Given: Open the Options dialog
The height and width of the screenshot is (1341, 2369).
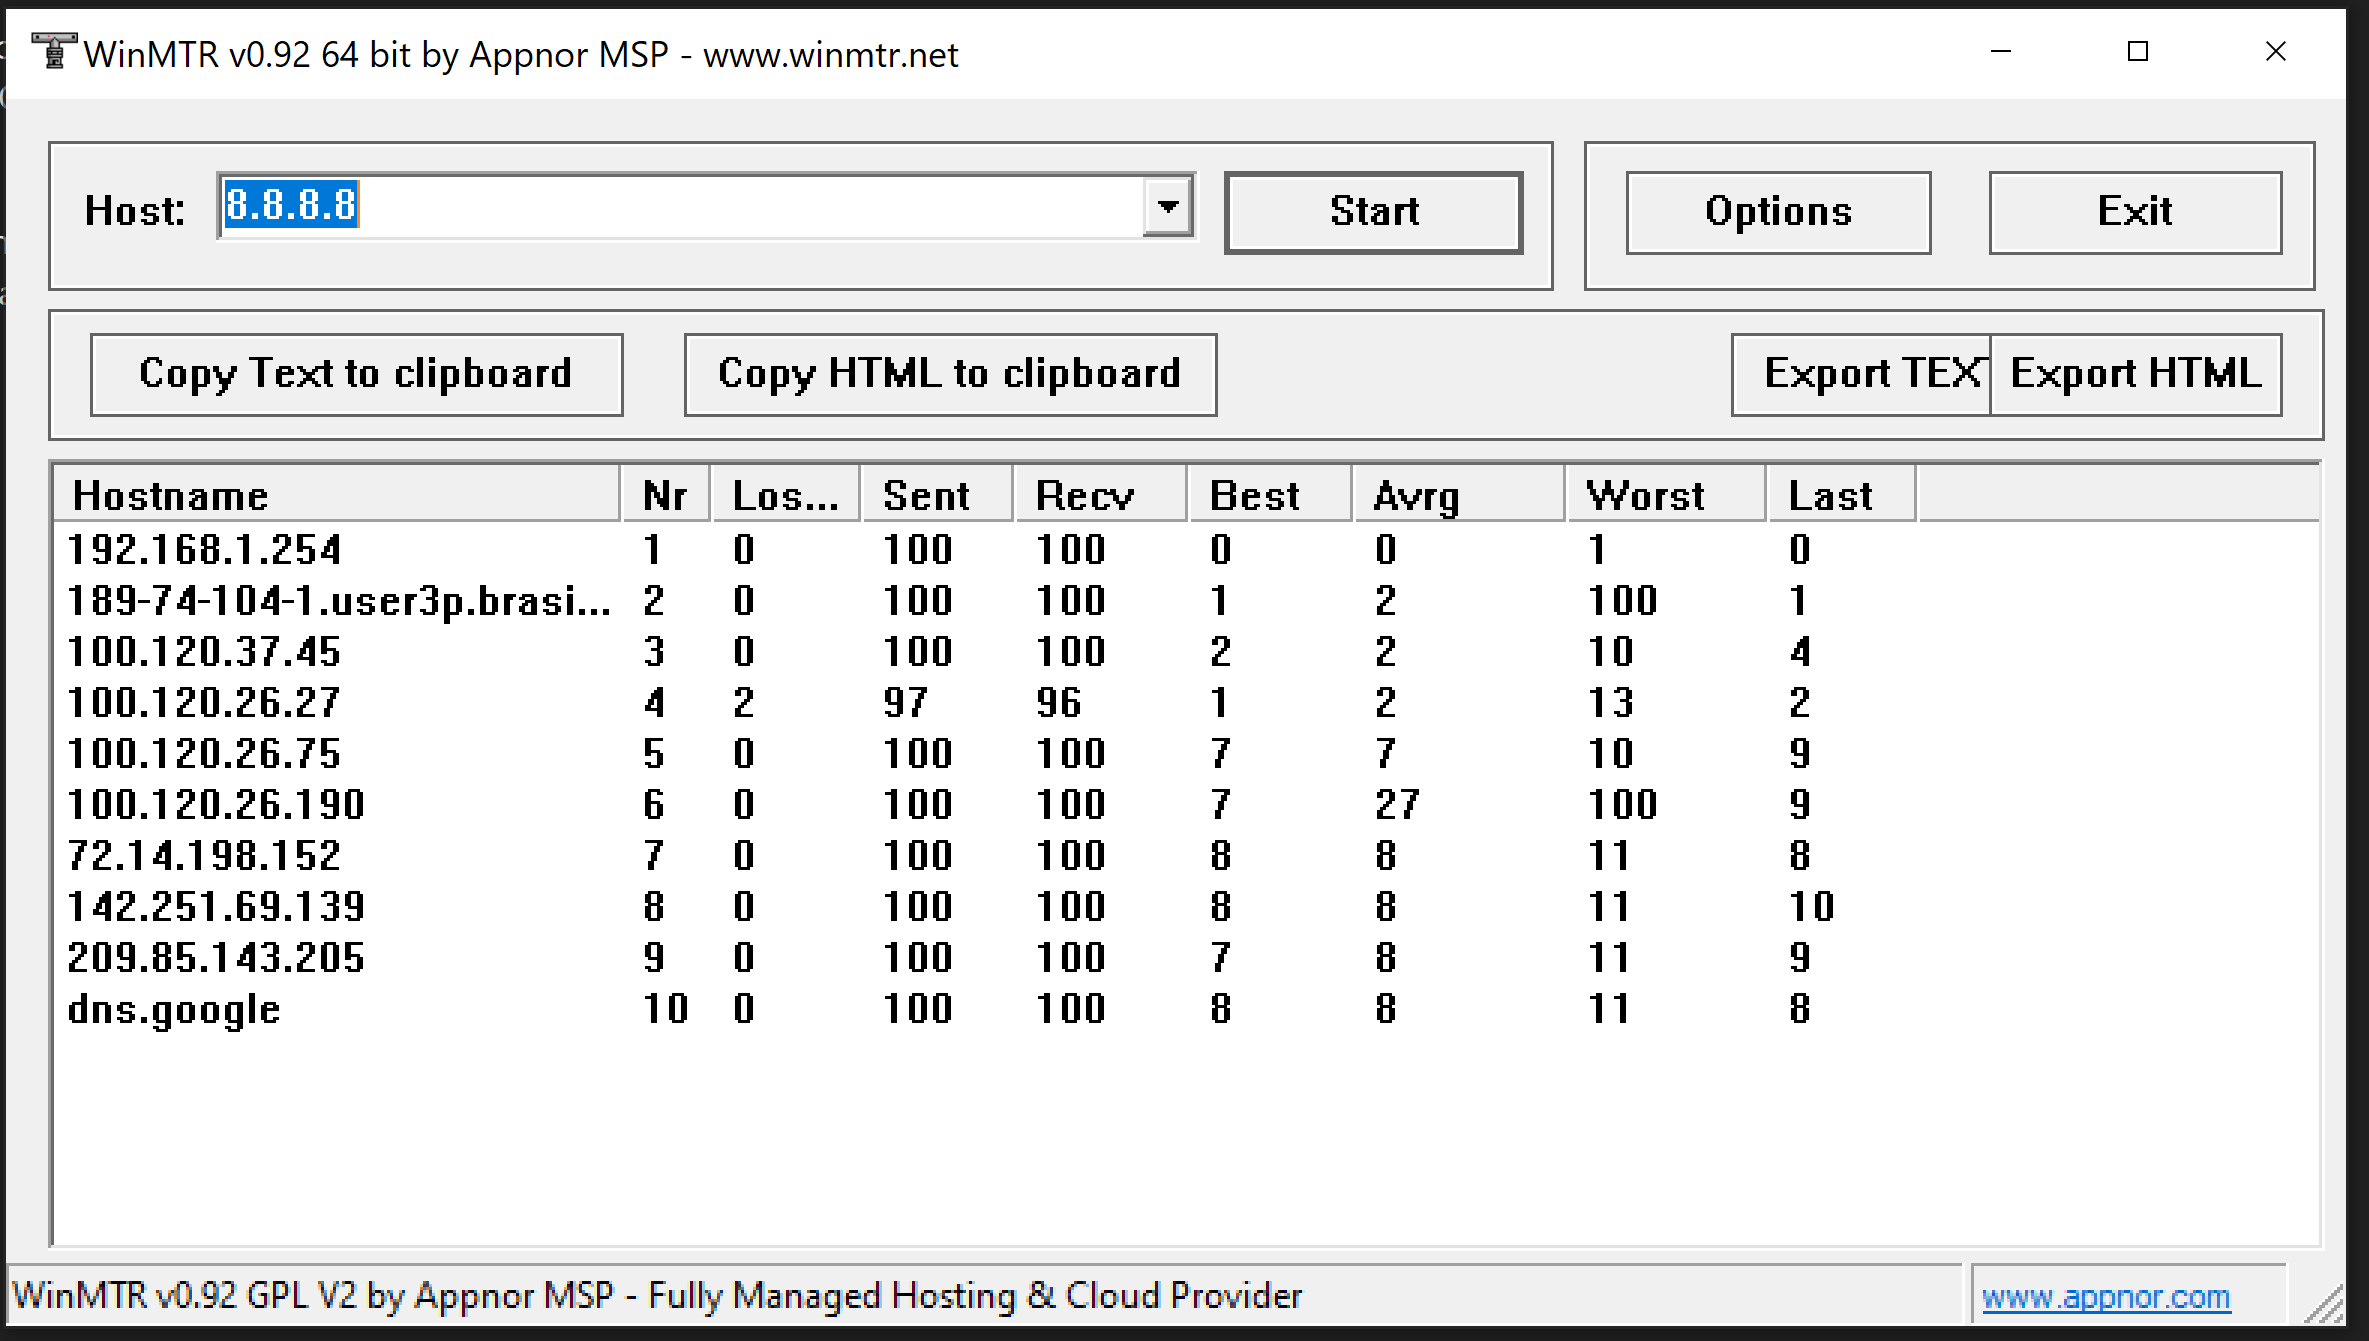Looking at the screenshot, I should coord(1778,212).
